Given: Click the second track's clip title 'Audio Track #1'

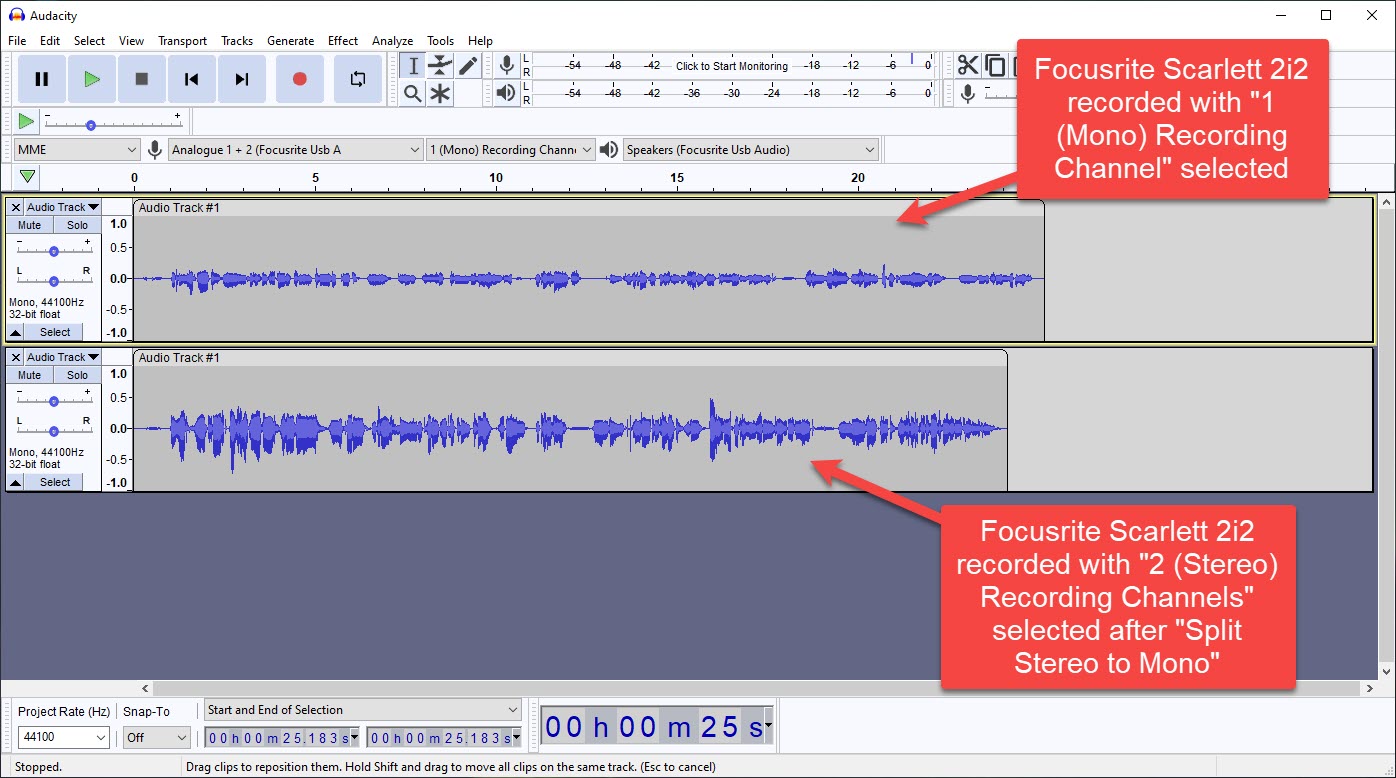Looking at the screenshot, I should (x=179, y=358).
